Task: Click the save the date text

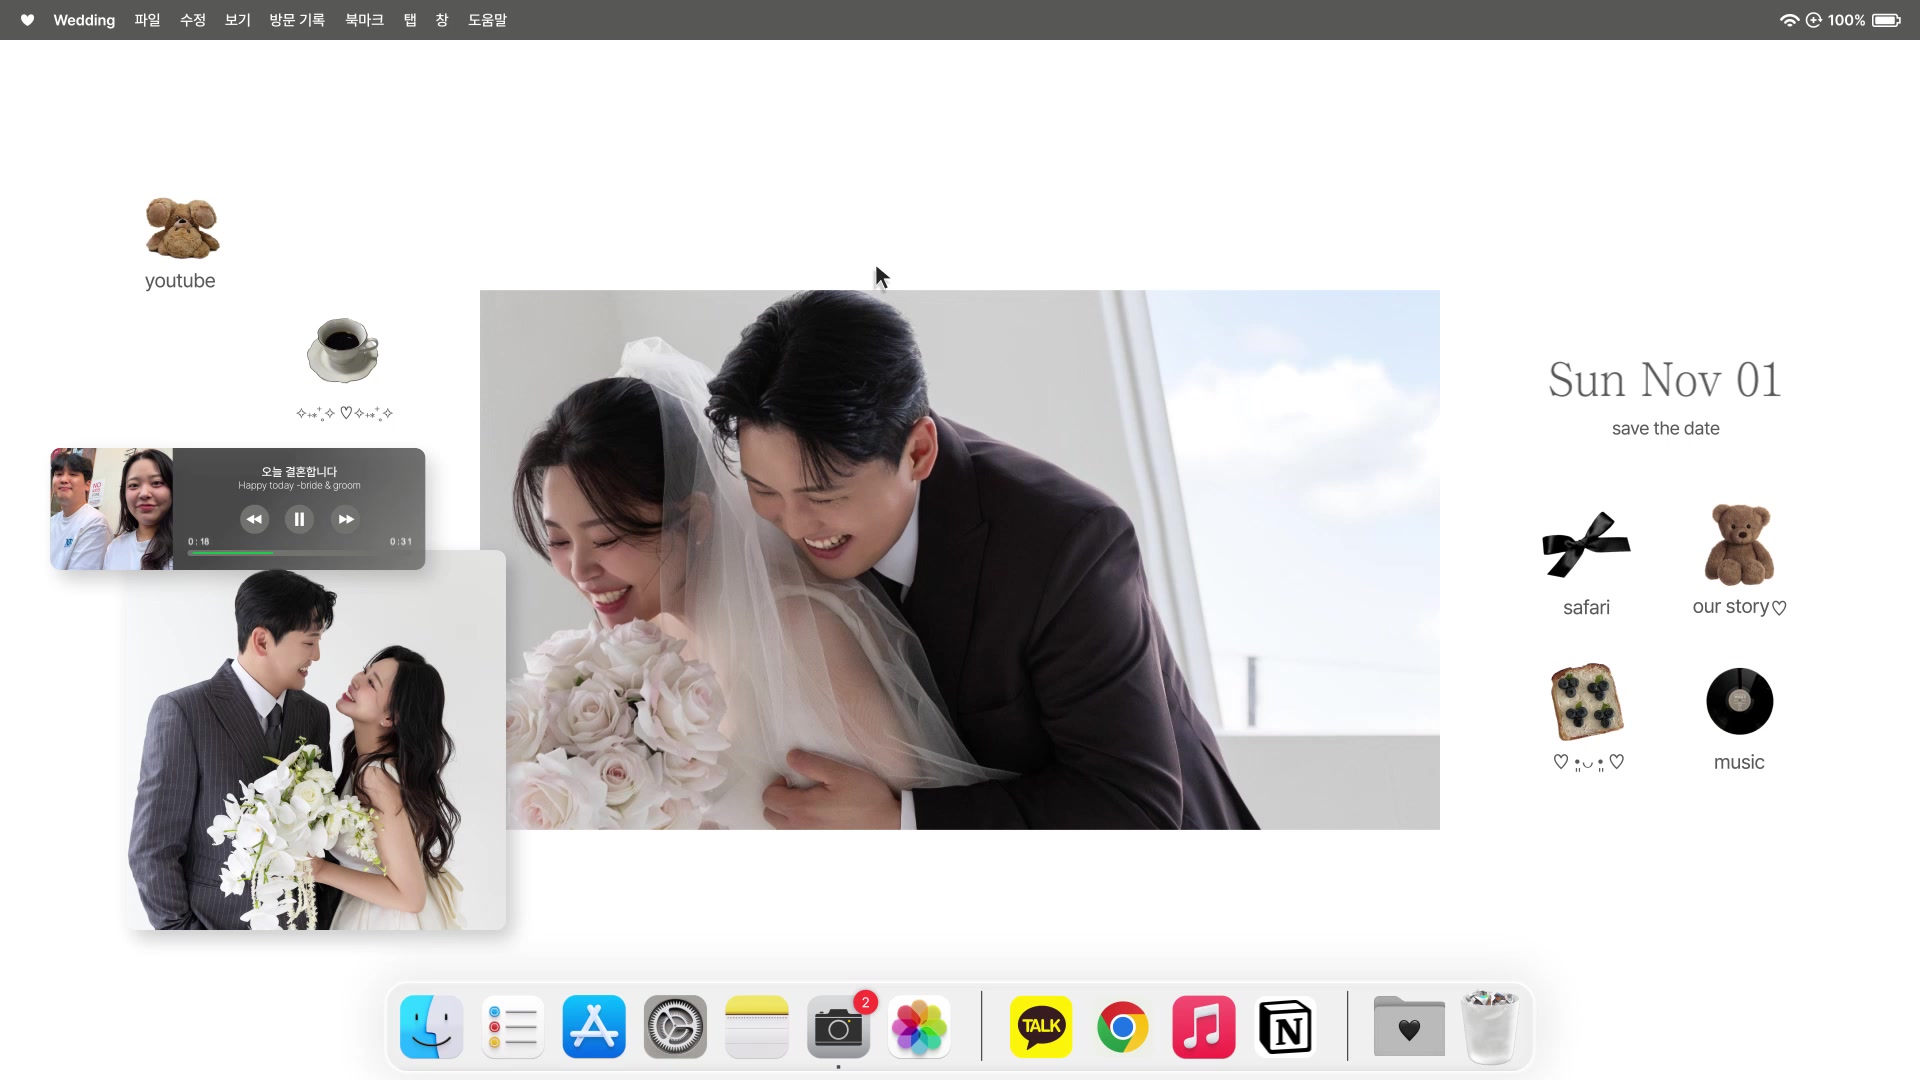Action: click(1665, 428)
